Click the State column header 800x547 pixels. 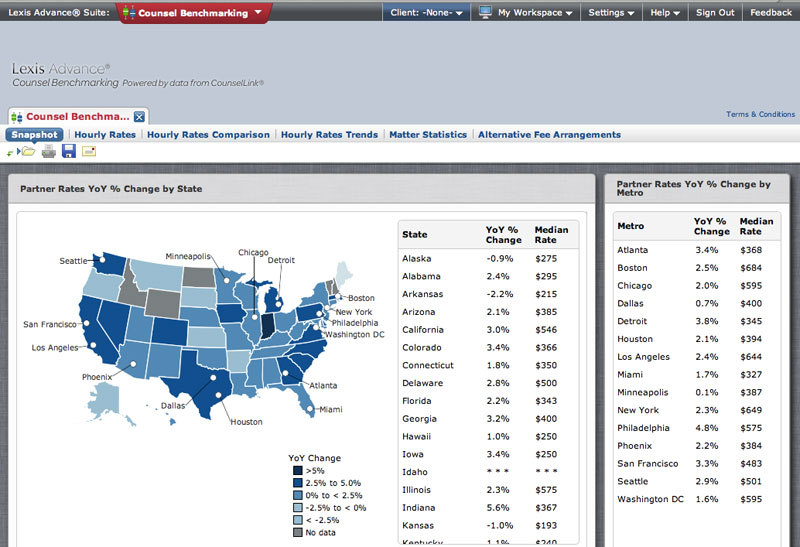pos(414,235)
